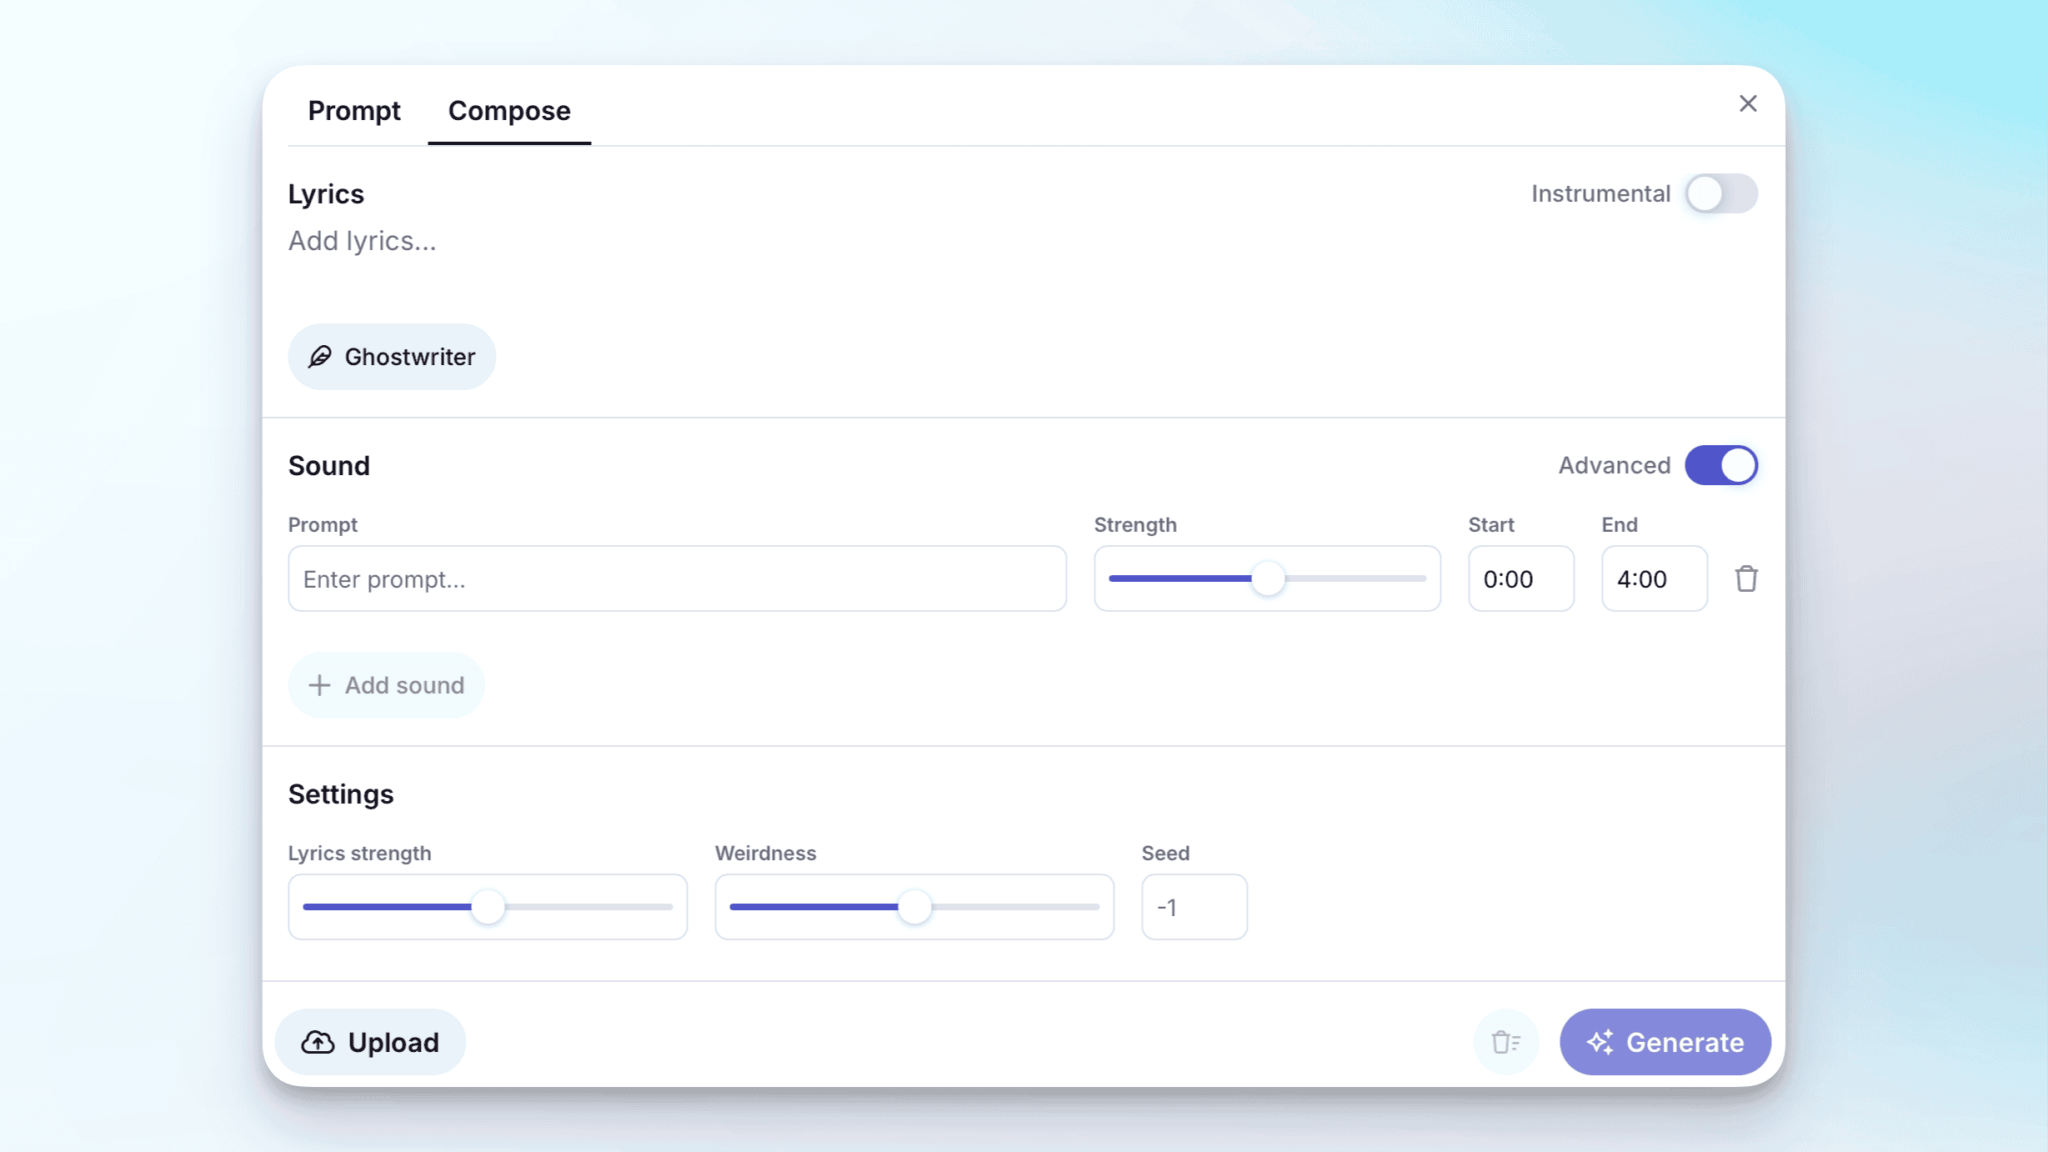Screen dimensions: 2048x1152
Task: Click the End time field showing 4:00
Action: pyautogui.click(x=1654, y=579)
